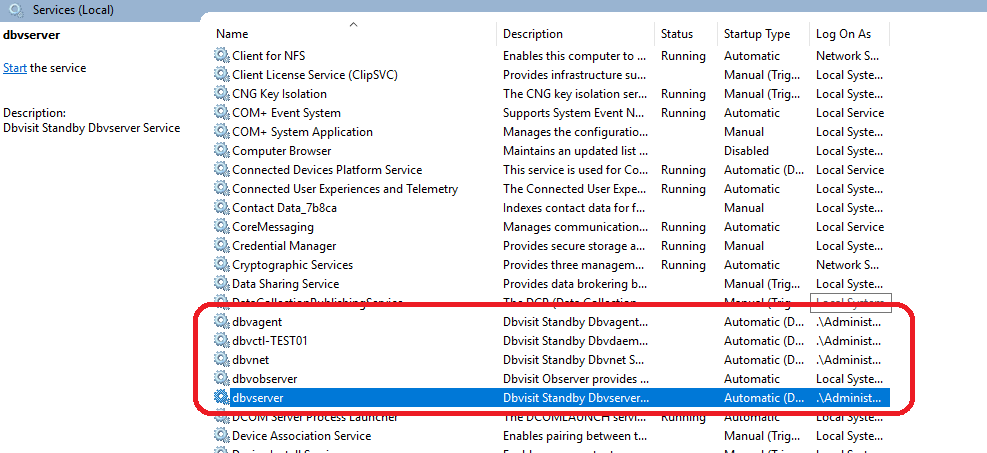Click Running status of Client for NFS
The width and height of the screenshot is (987, 453).
click(683, 56)
